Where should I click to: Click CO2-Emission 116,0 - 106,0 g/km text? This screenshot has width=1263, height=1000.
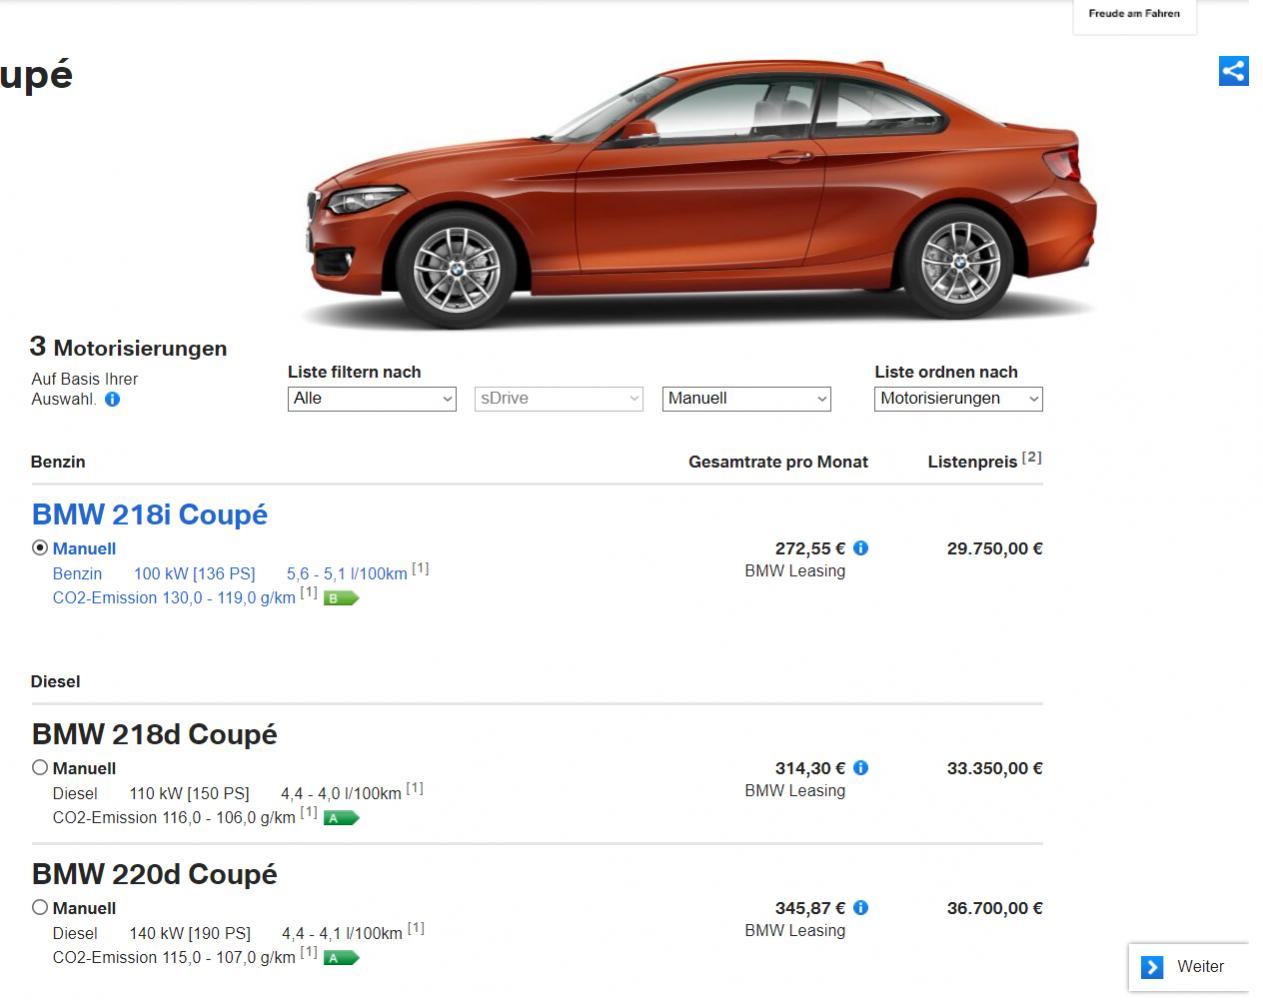coord(174,818)
